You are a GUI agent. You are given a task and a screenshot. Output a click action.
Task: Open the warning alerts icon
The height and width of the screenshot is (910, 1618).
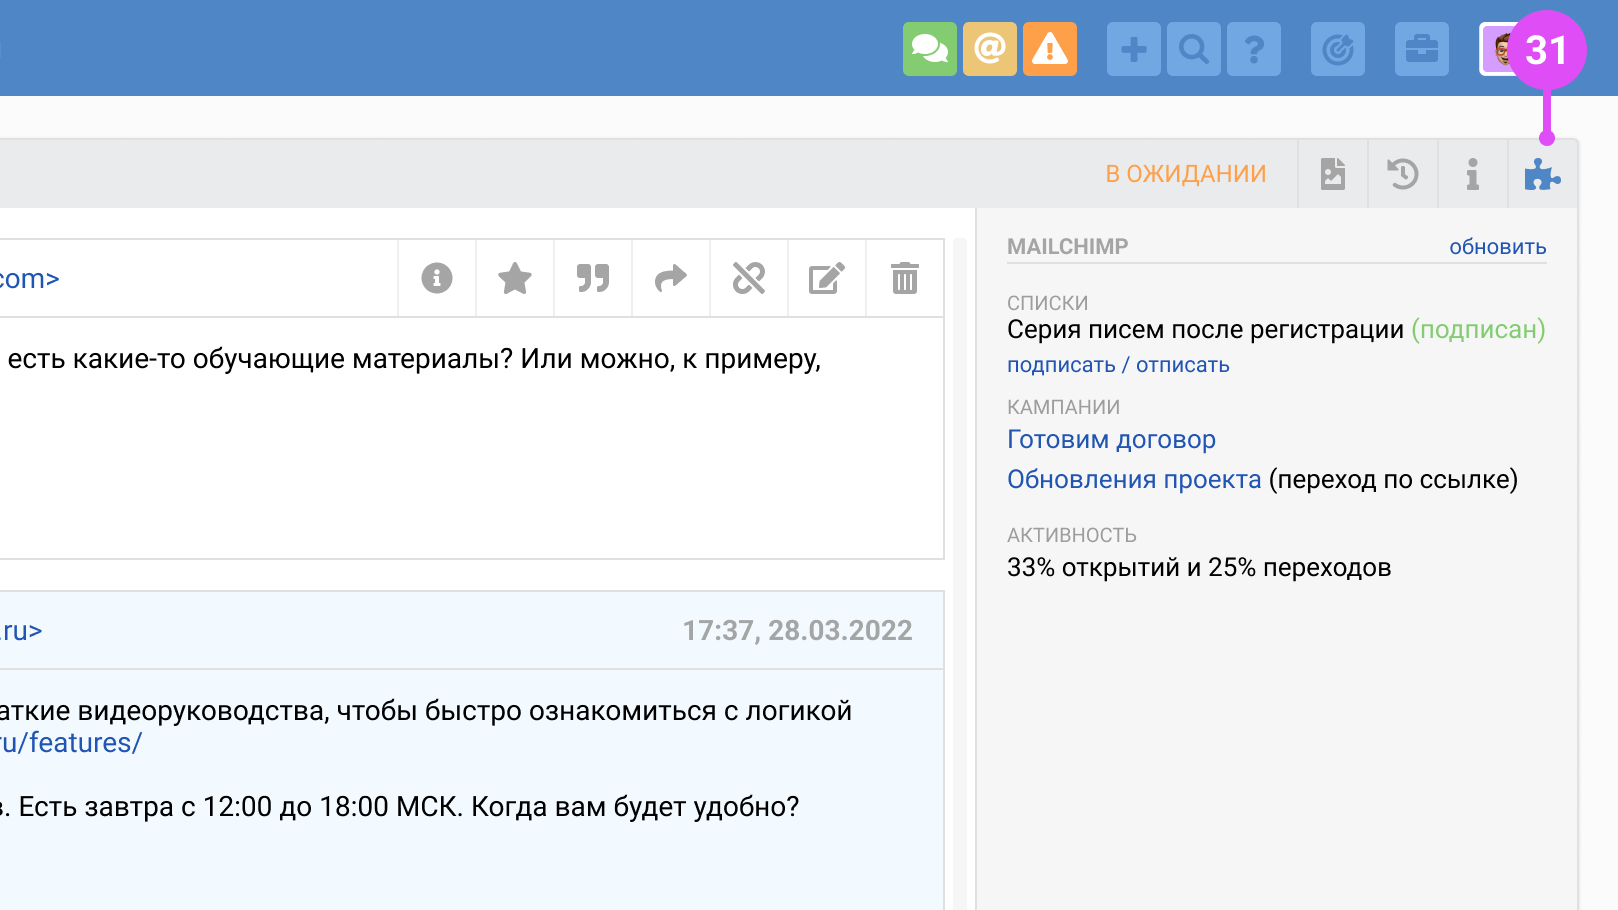pyautogui.click(x=1049, y=48)
